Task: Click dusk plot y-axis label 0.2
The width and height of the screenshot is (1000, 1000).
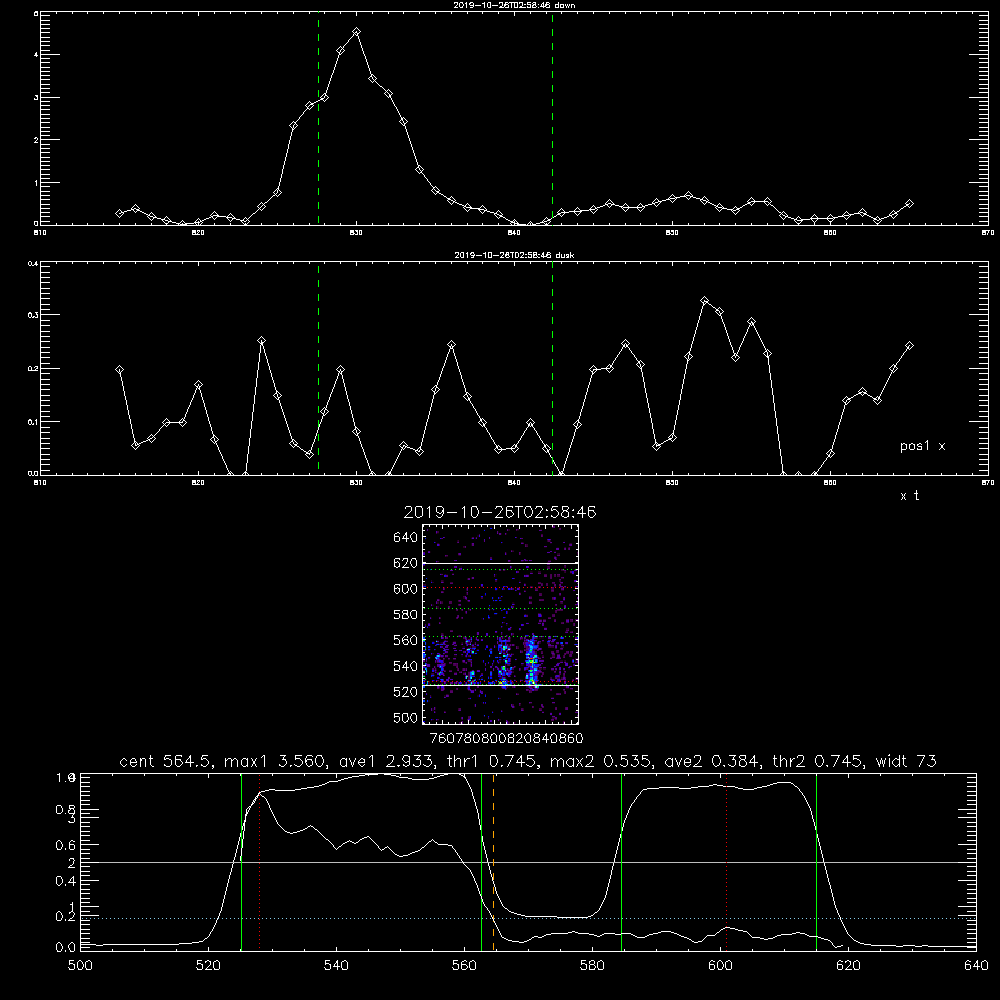Action: 33,369
